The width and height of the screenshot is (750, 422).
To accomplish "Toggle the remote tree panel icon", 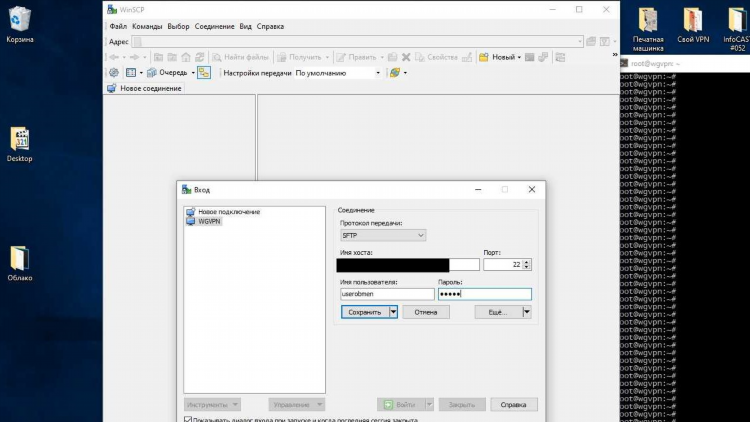I will pyautogui.click(x=204, y=73).
